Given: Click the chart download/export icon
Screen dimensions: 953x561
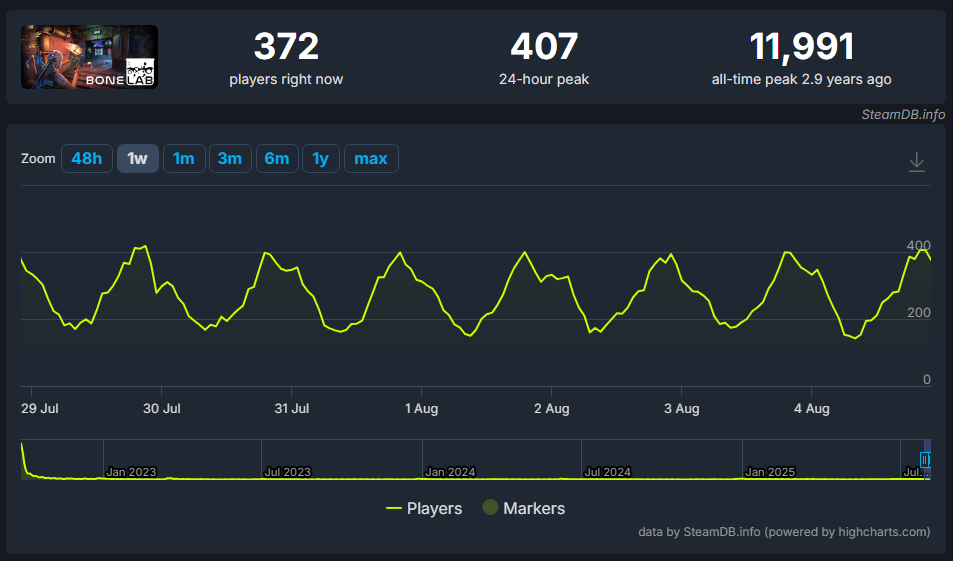Looking at the screenshot, I should pos(916,162).
